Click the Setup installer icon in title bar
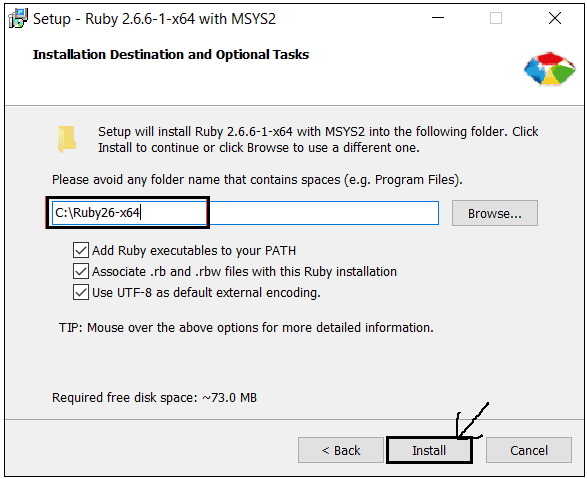Screen dimensions: 587x479 (x=18, y=18)
